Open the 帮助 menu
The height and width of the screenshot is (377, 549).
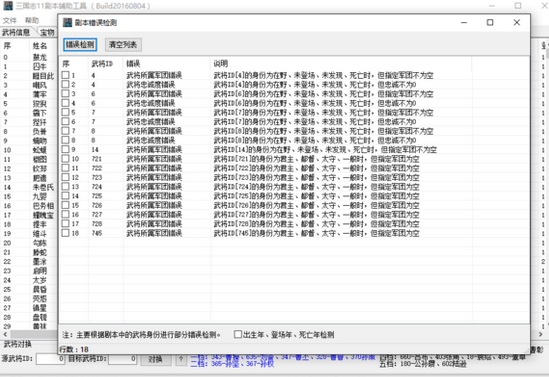pos(32,20)
